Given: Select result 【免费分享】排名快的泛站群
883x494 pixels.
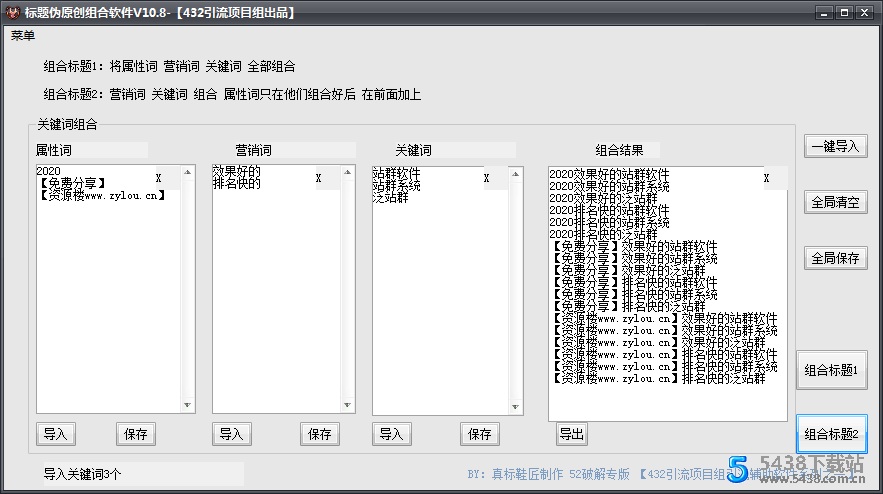Looking at the screenshot, I should pyautogui.click(x=627, y=306).
